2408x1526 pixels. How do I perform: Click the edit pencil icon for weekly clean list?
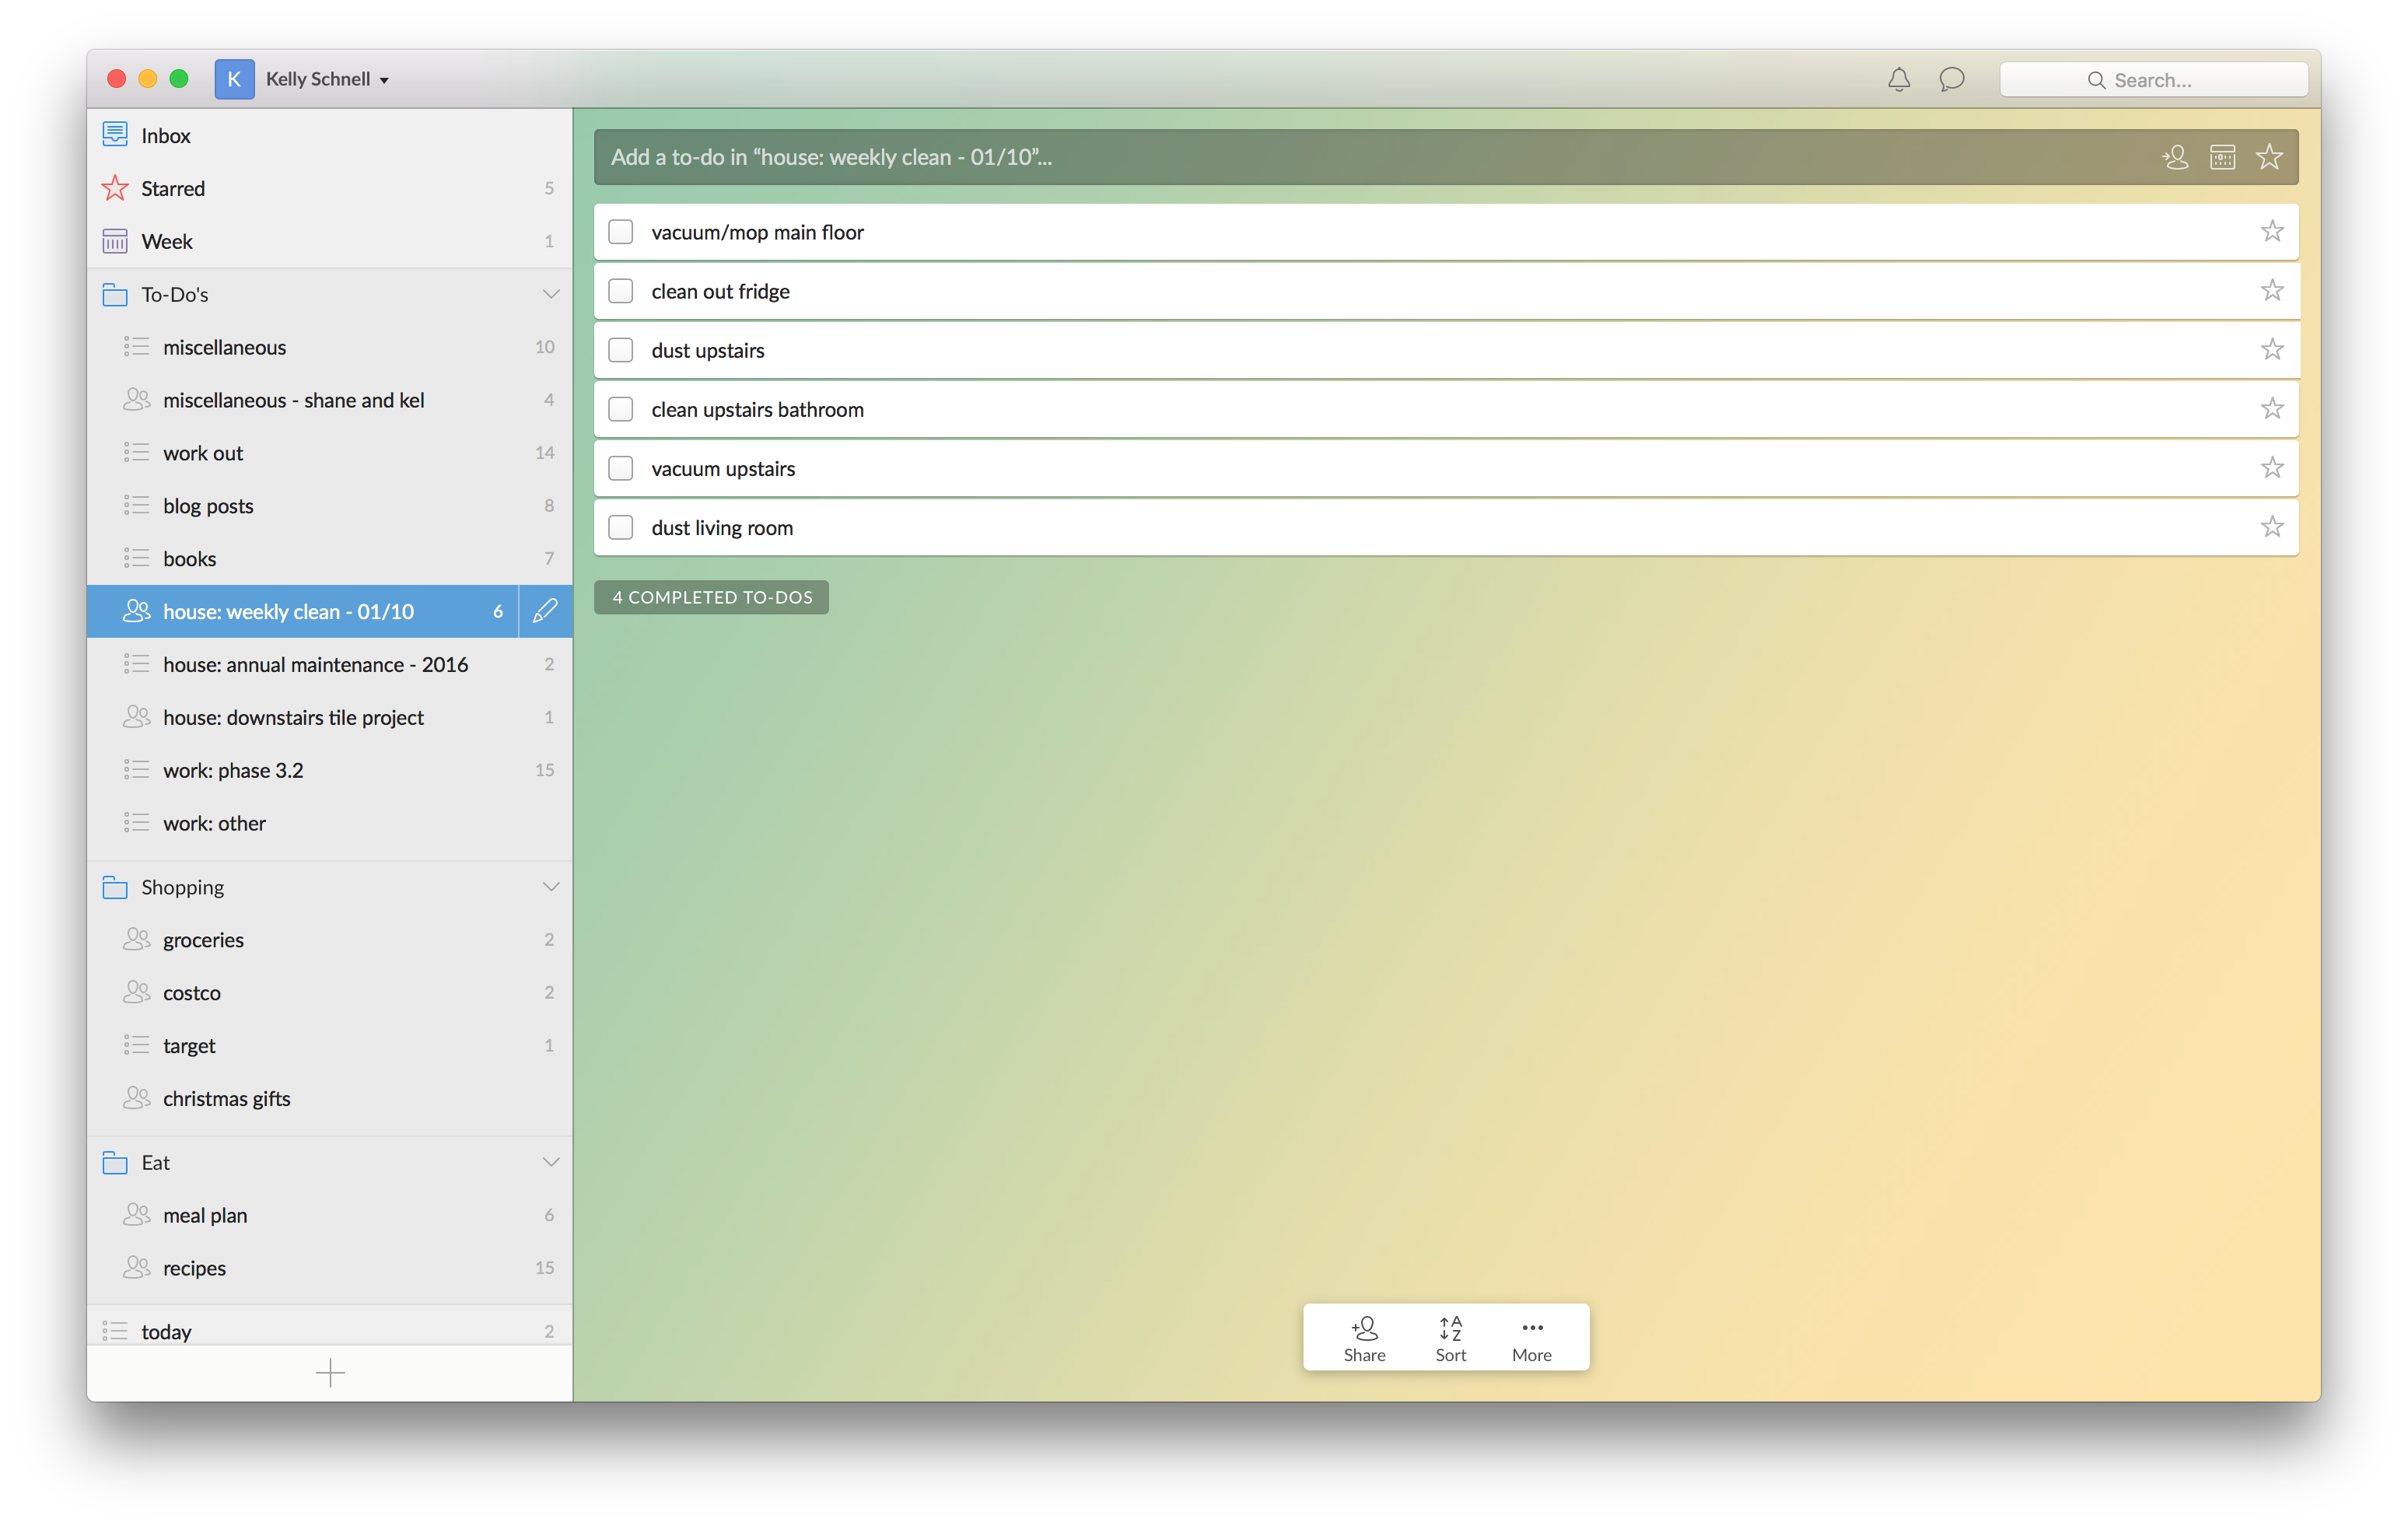tap(545, 611)
